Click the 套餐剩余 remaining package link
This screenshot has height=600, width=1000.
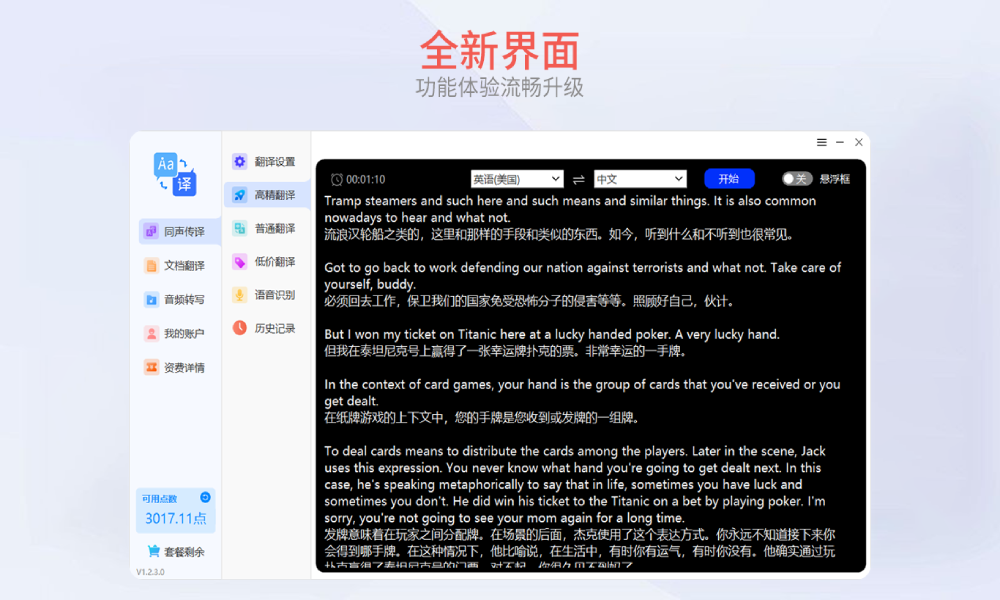point(176,551)
